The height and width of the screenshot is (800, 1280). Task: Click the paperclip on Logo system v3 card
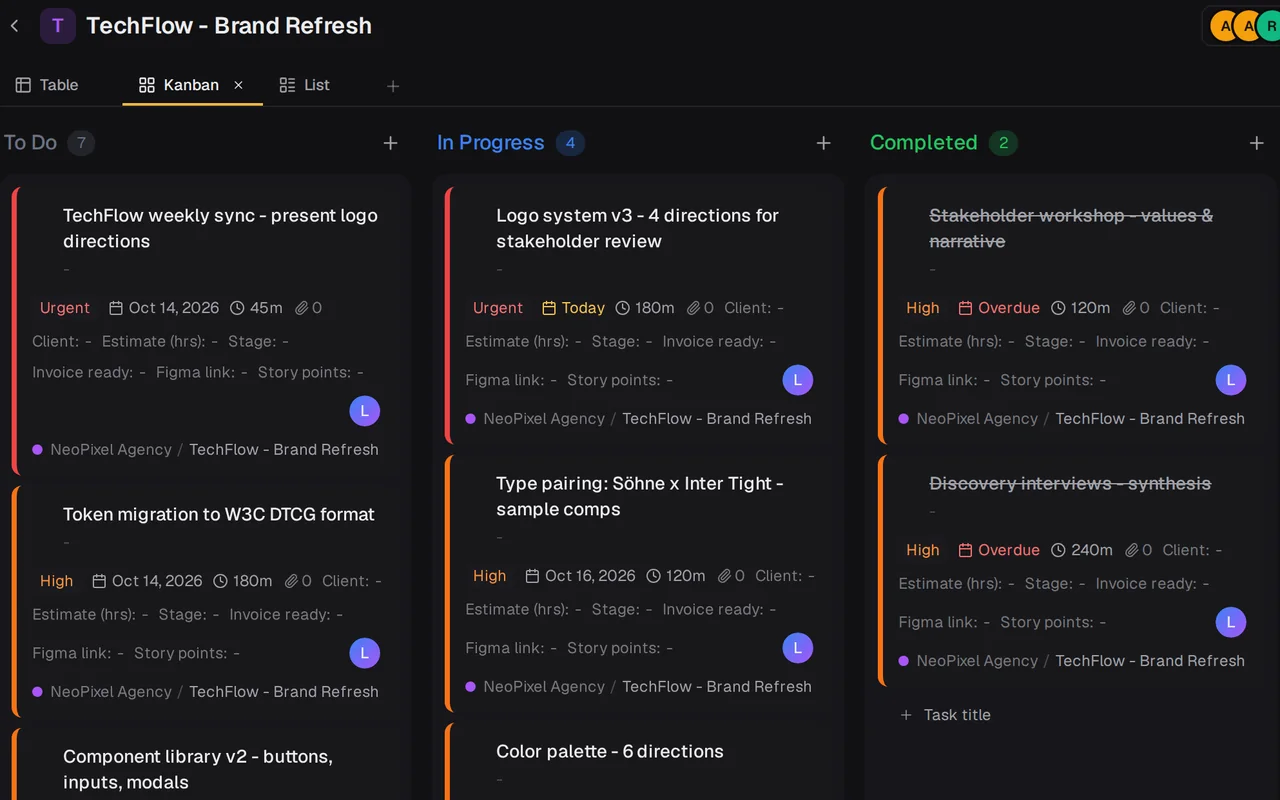point(693,308)
